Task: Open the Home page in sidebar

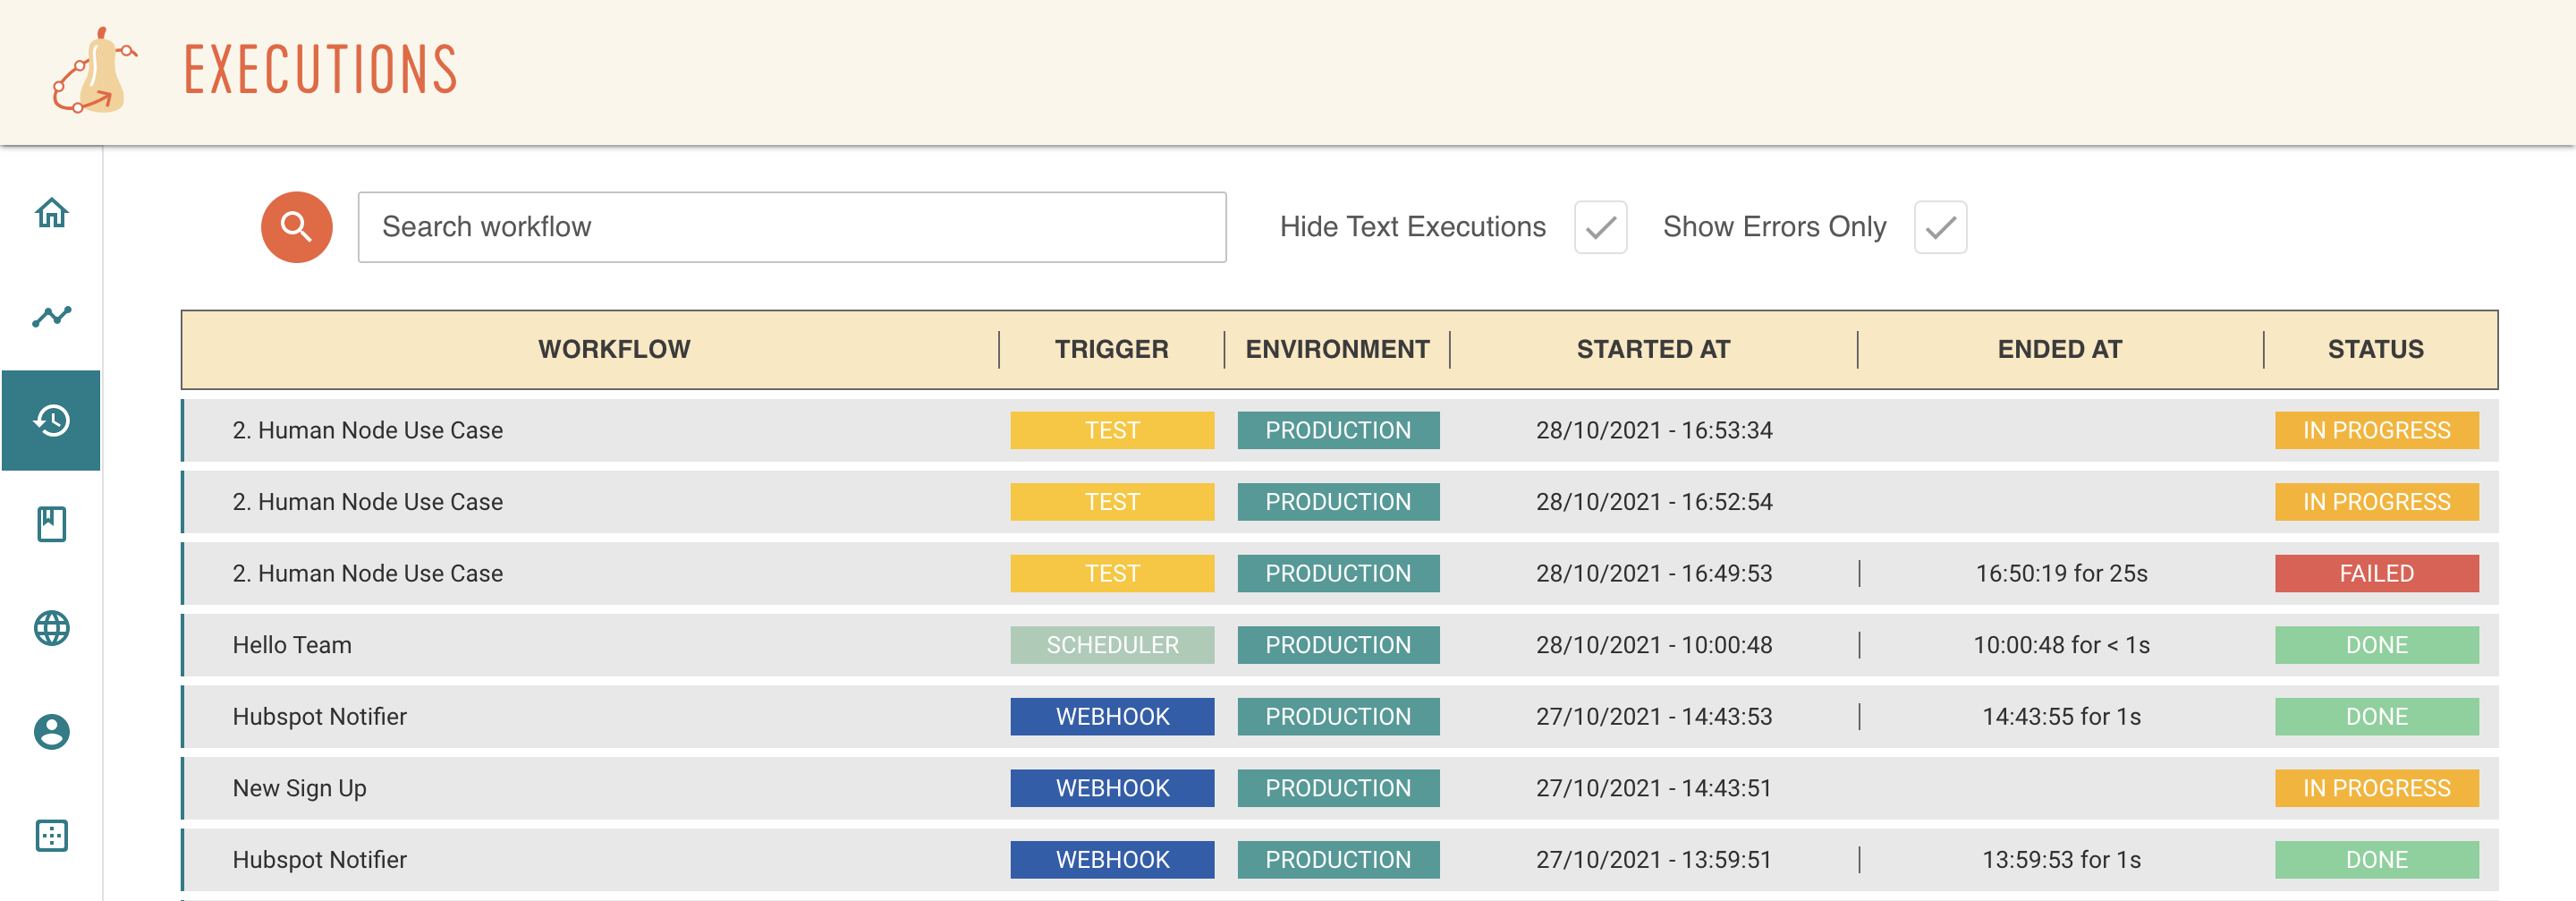Action: (x=52, y=212)
